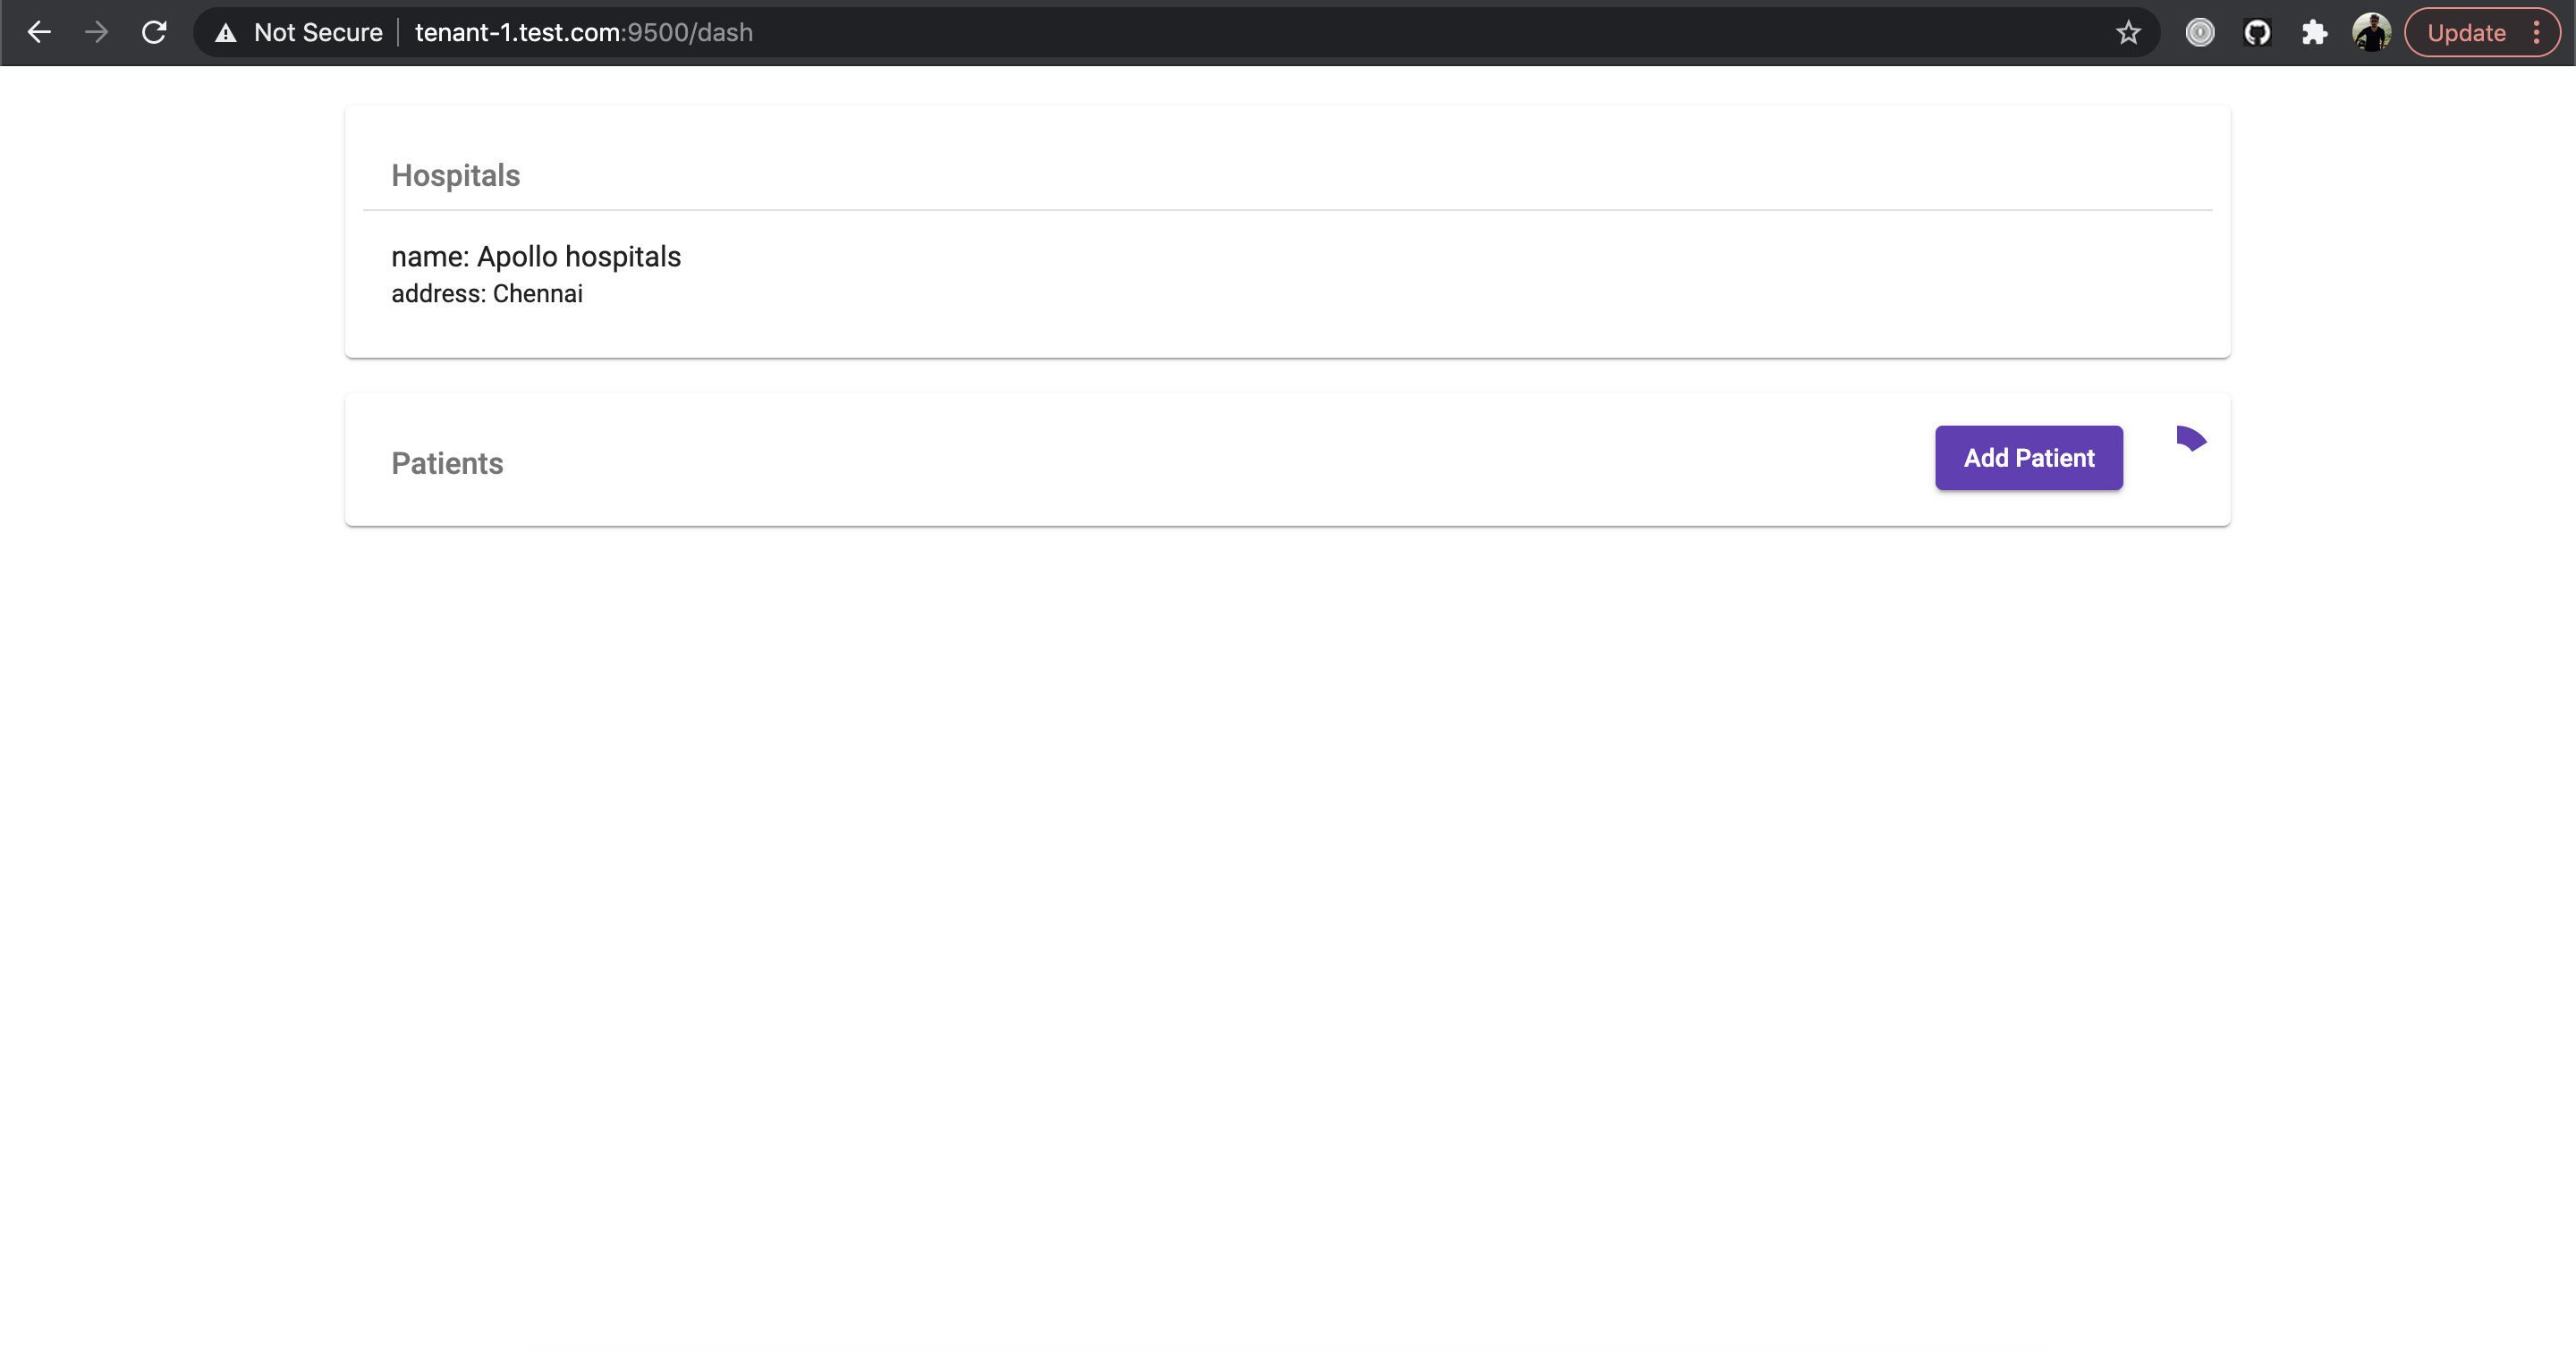
Task: Bookmark this page with the star
Action: (2128, 33)
